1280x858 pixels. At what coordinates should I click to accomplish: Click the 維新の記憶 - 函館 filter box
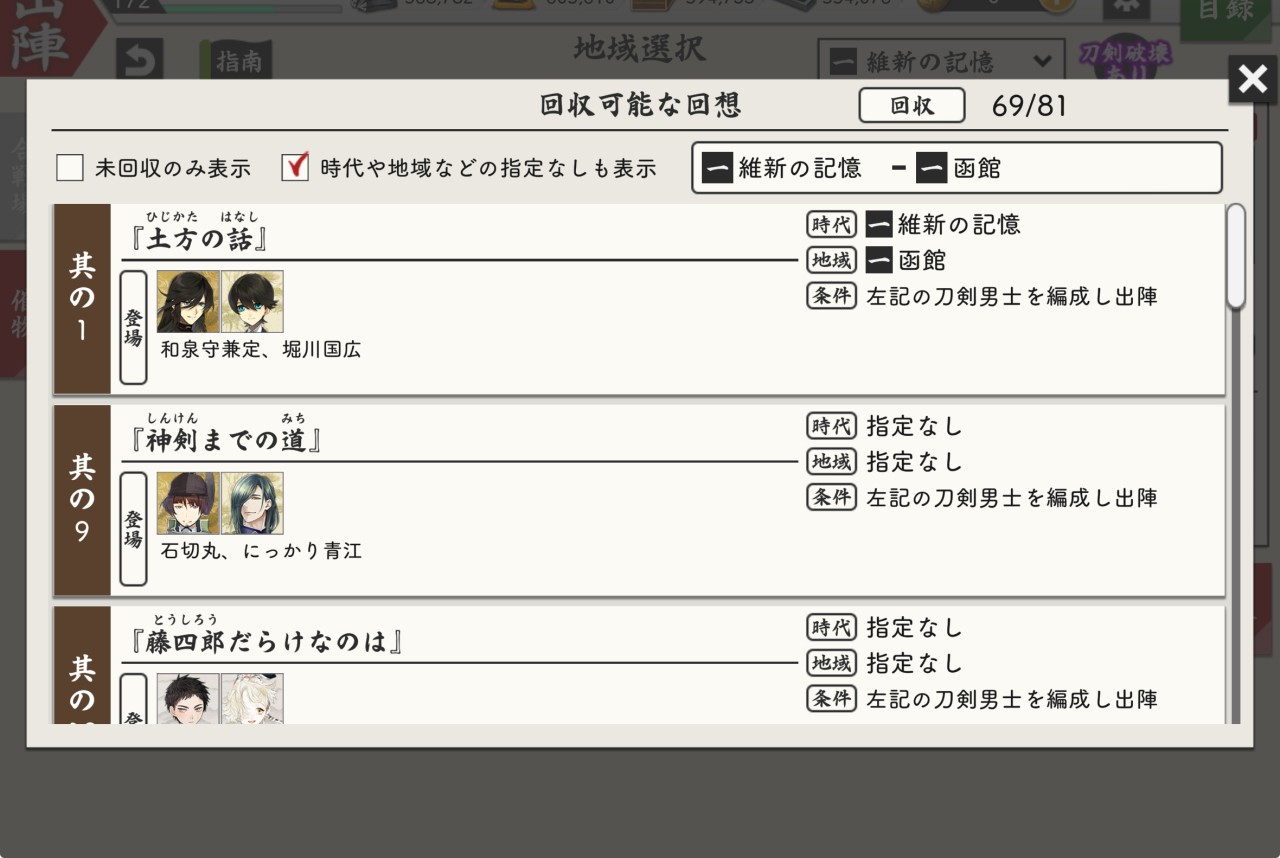956,168
